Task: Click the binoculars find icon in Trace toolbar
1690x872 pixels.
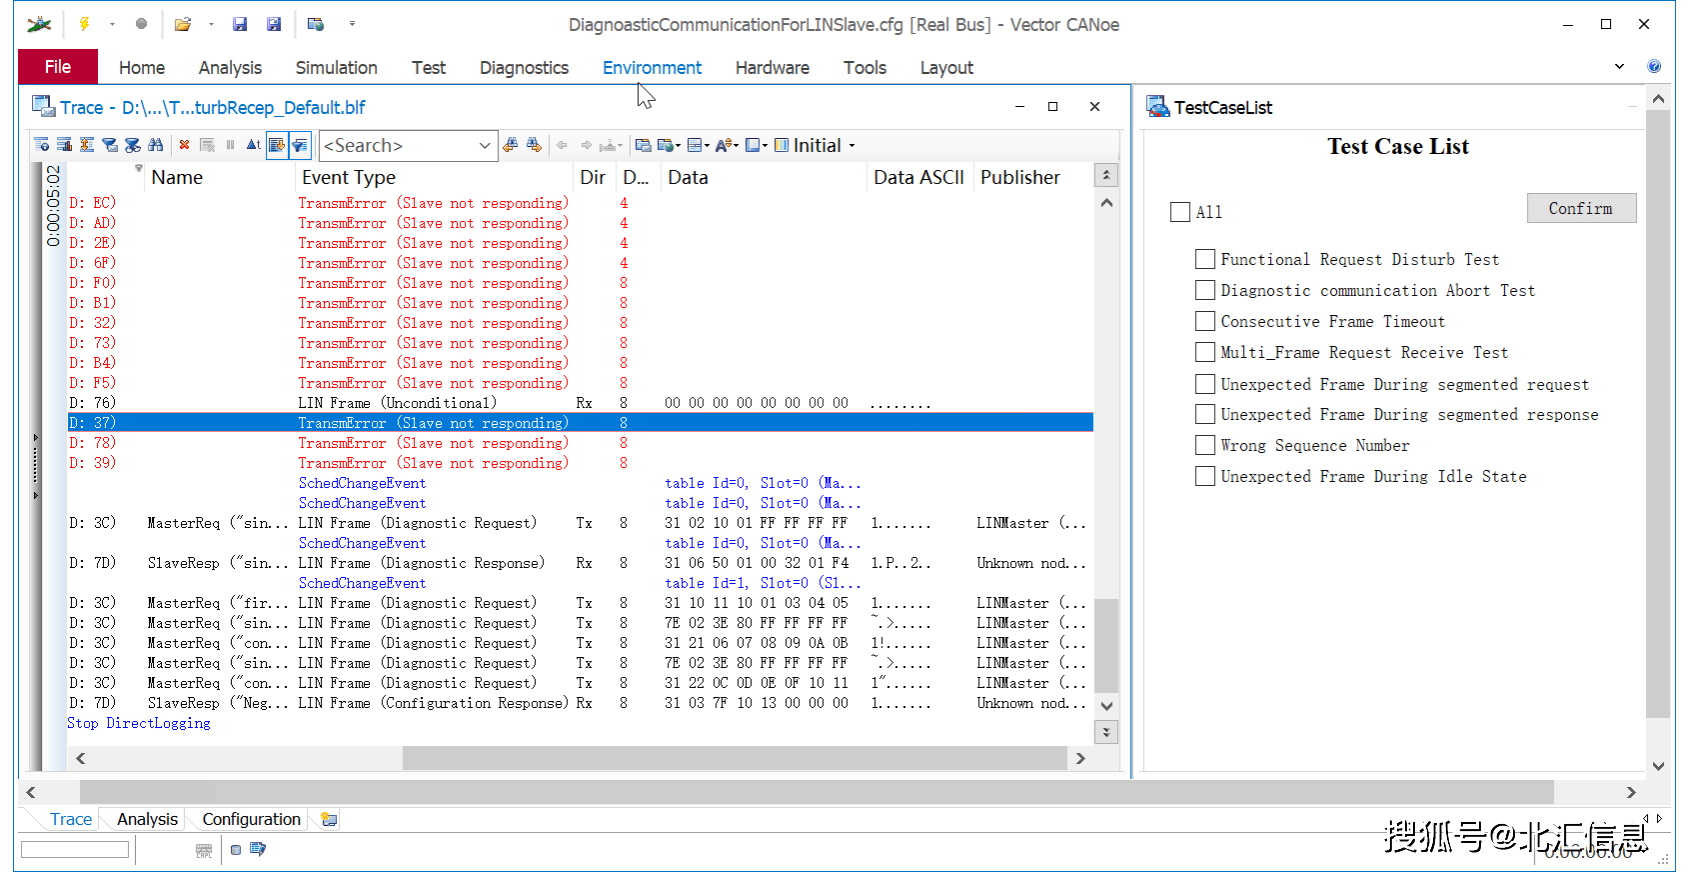Action: click(155, 145)
